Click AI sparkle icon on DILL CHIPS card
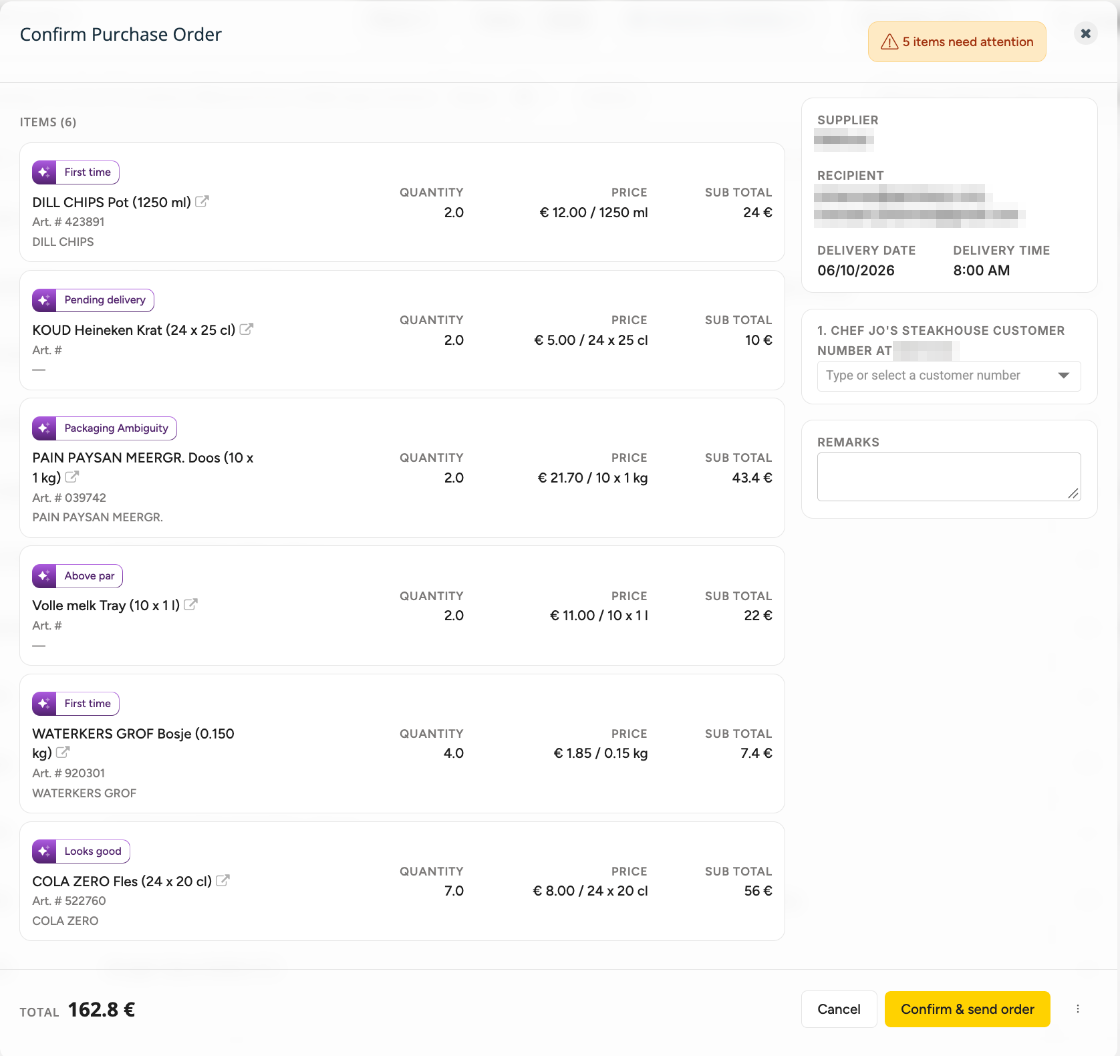 pos(44,172)
